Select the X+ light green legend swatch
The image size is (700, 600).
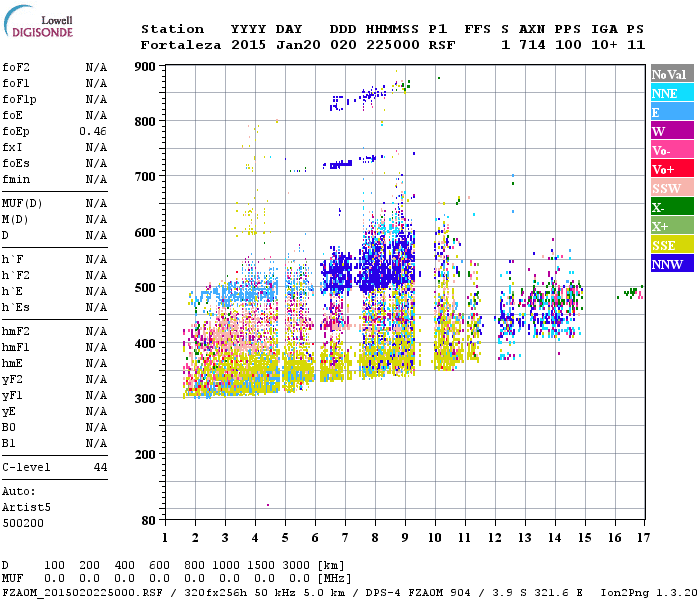[x=672, y=225]
